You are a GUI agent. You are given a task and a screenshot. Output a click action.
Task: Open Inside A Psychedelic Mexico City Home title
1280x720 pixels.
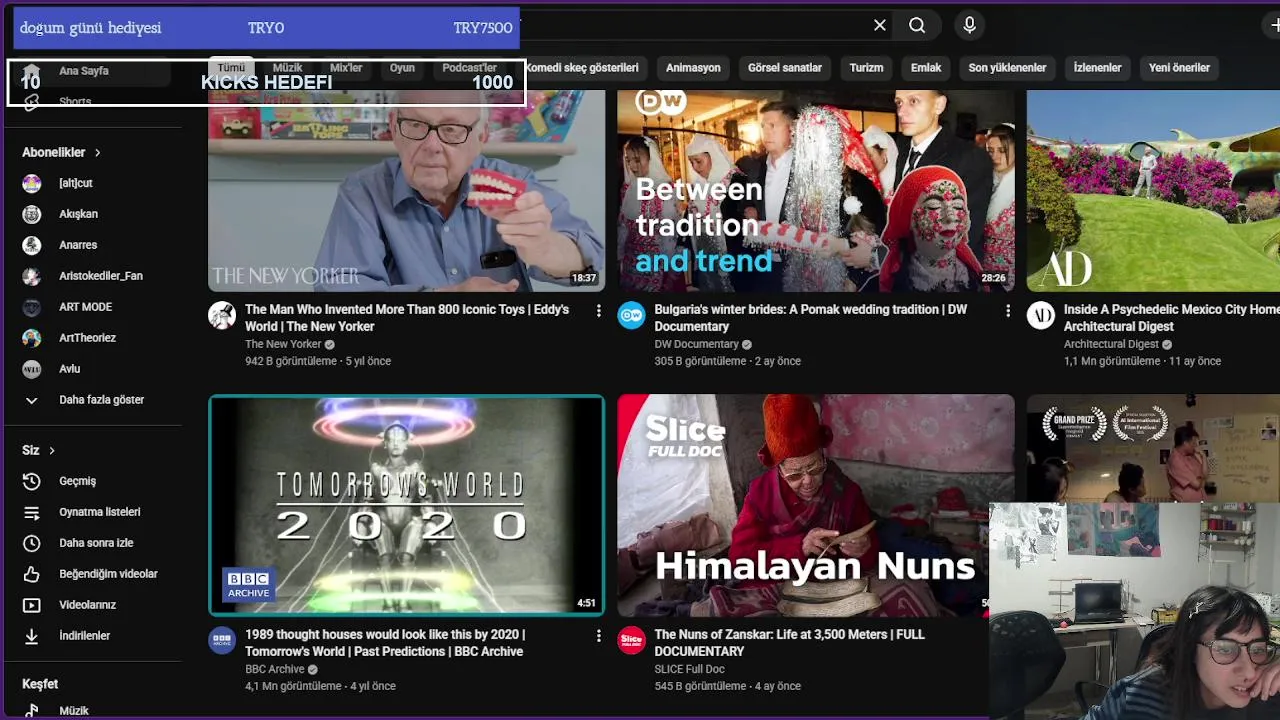point(1171,318)
